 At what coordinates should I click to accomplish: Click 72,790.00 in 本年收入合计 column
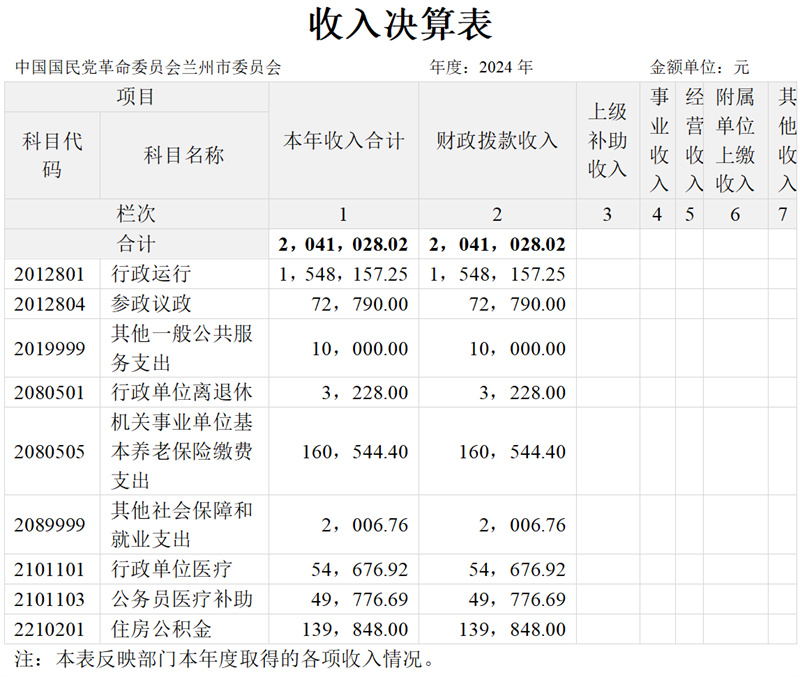(x=360, y=305)
